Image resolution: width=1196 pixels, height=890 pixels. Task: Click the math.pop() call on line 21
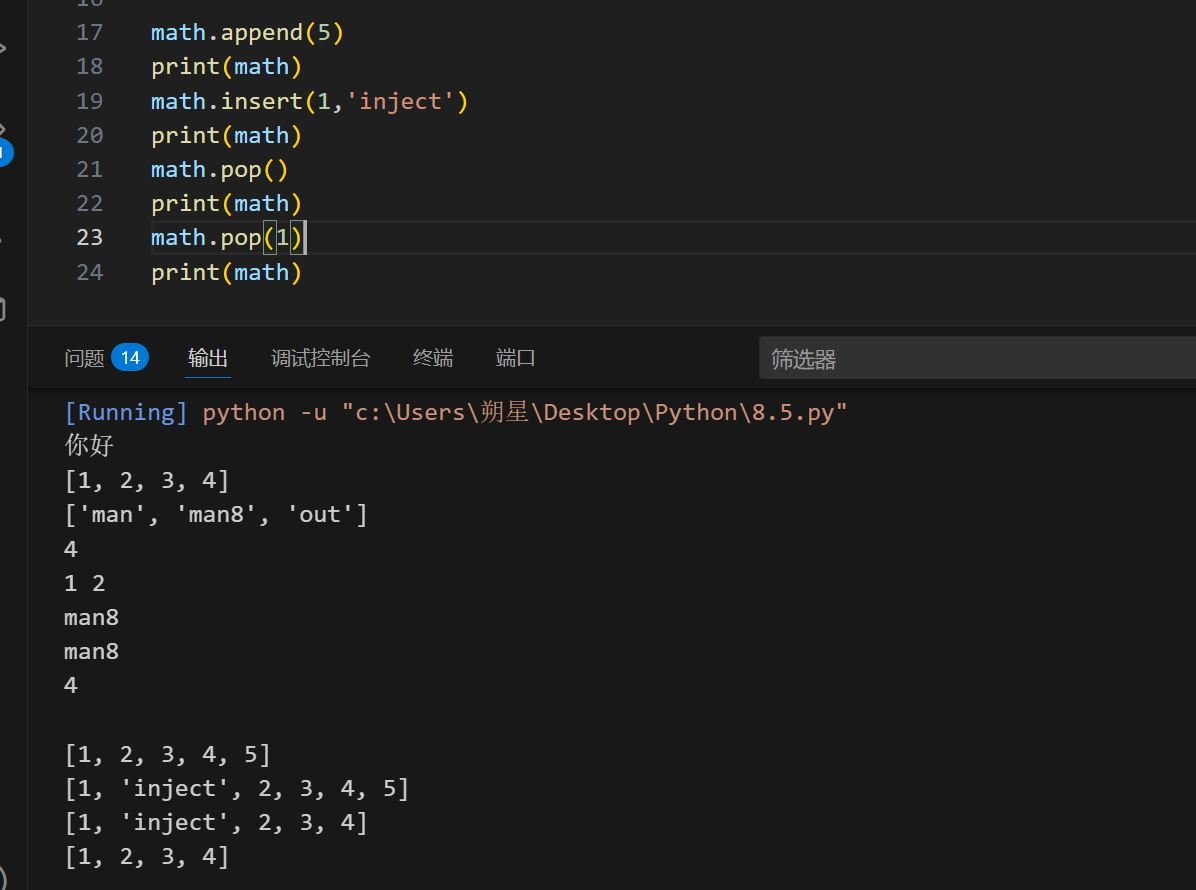click(219, 170)
